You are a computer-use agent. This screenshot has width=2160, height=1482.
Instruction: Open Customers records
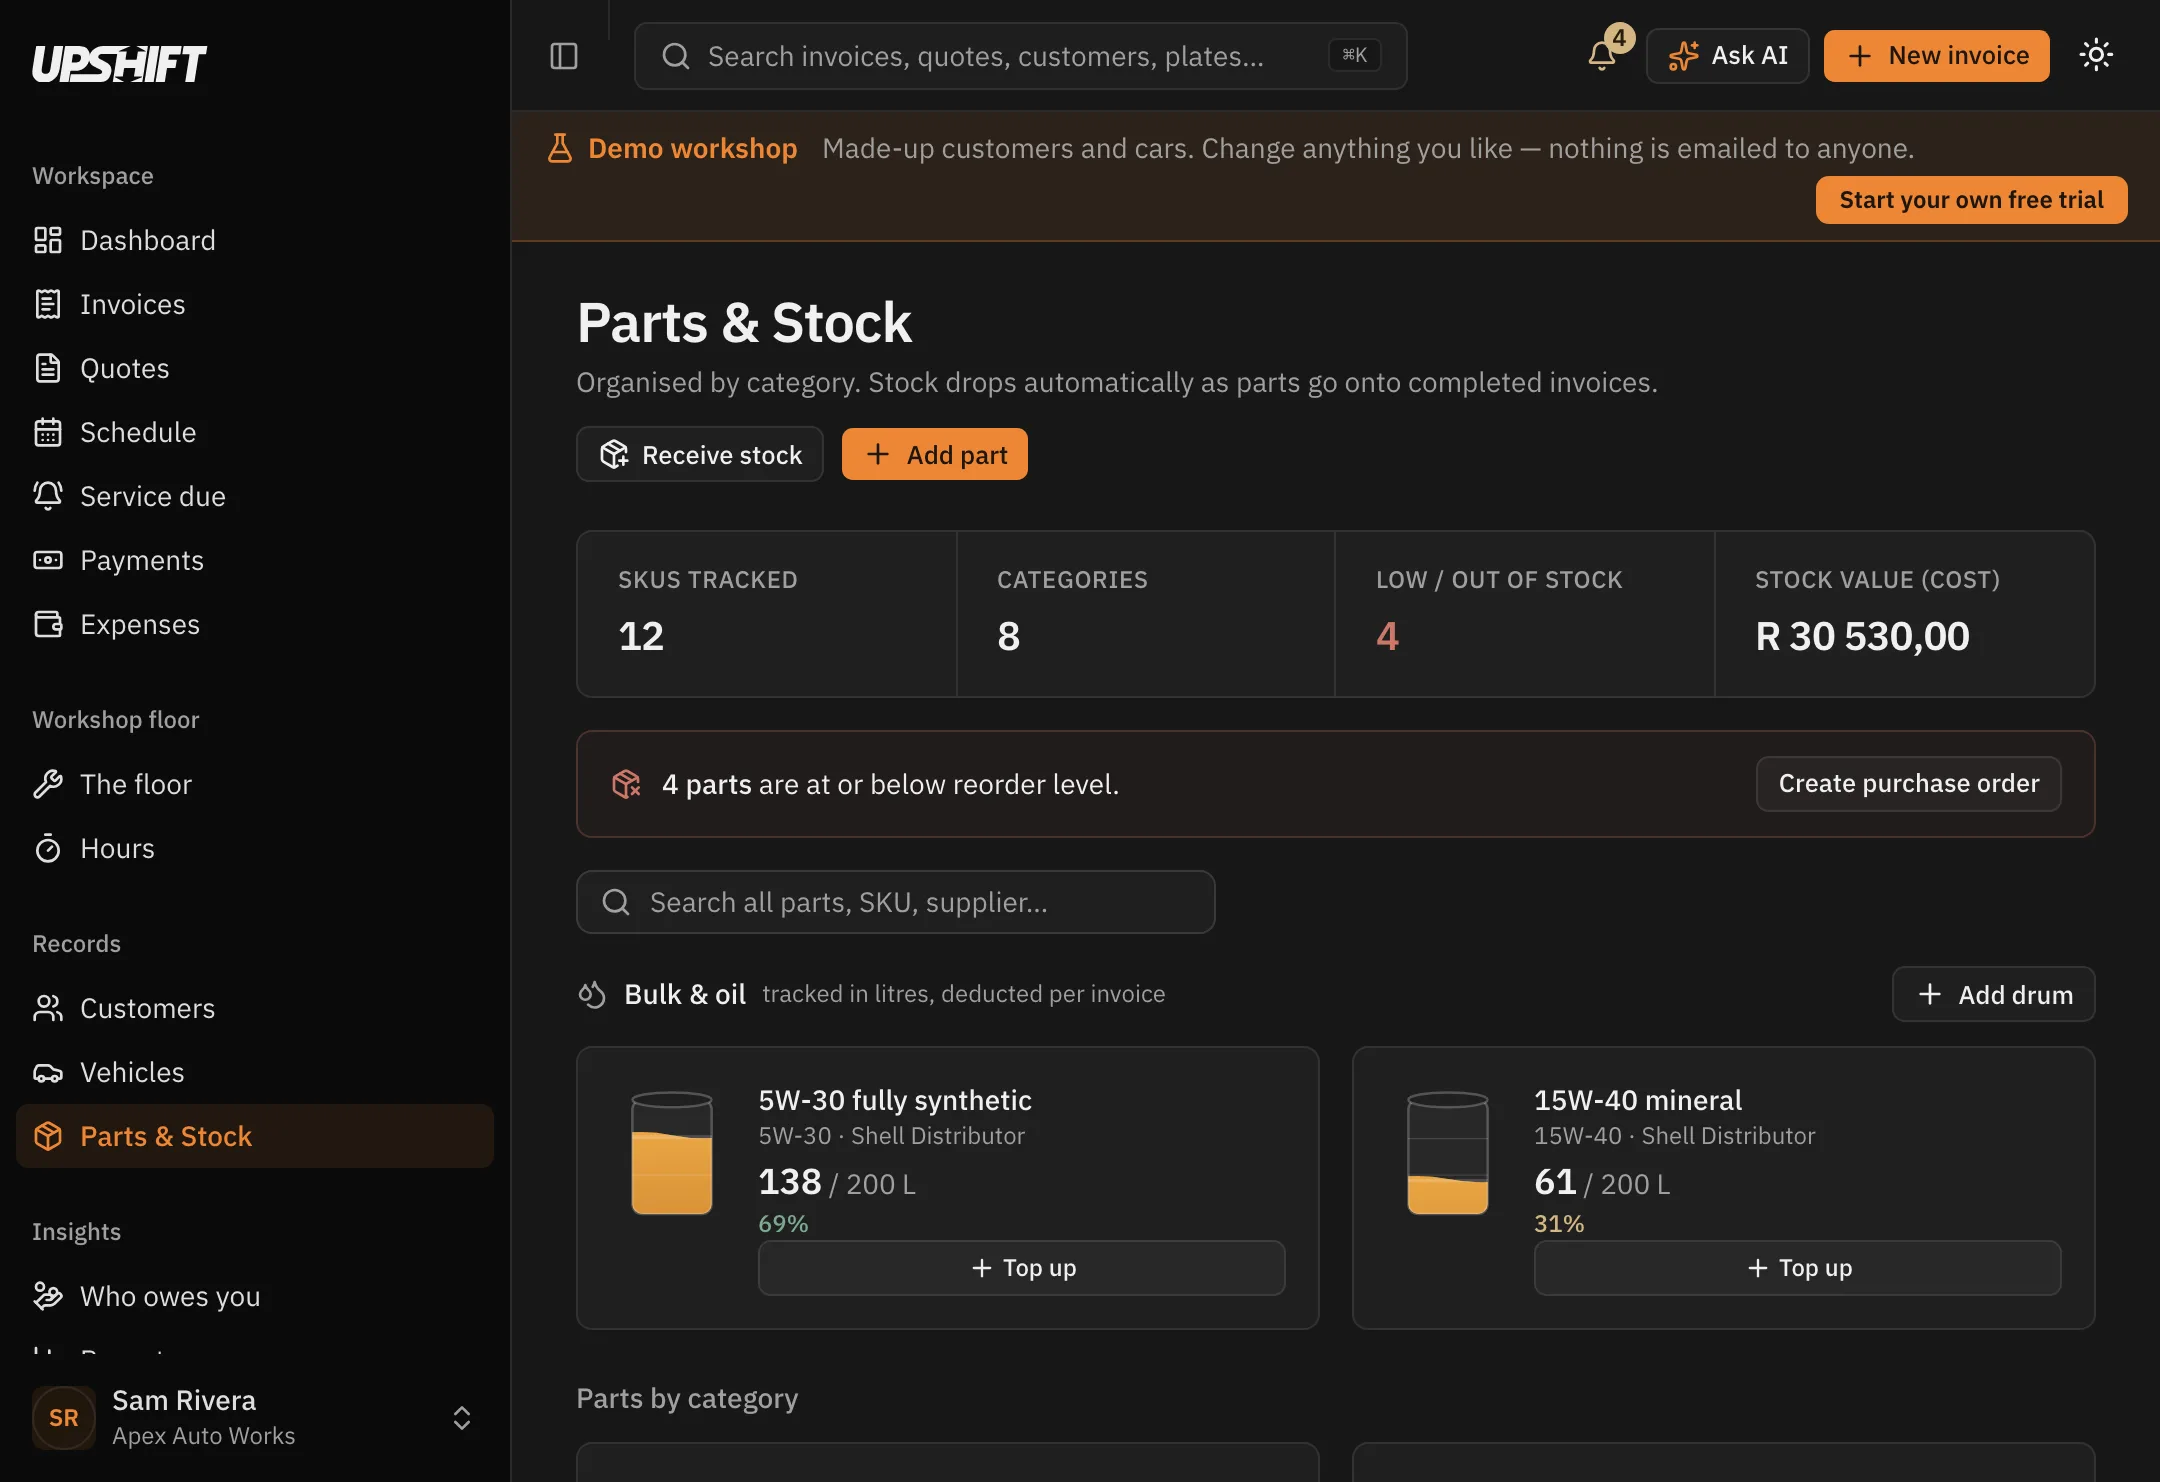tap(255, 1008)
